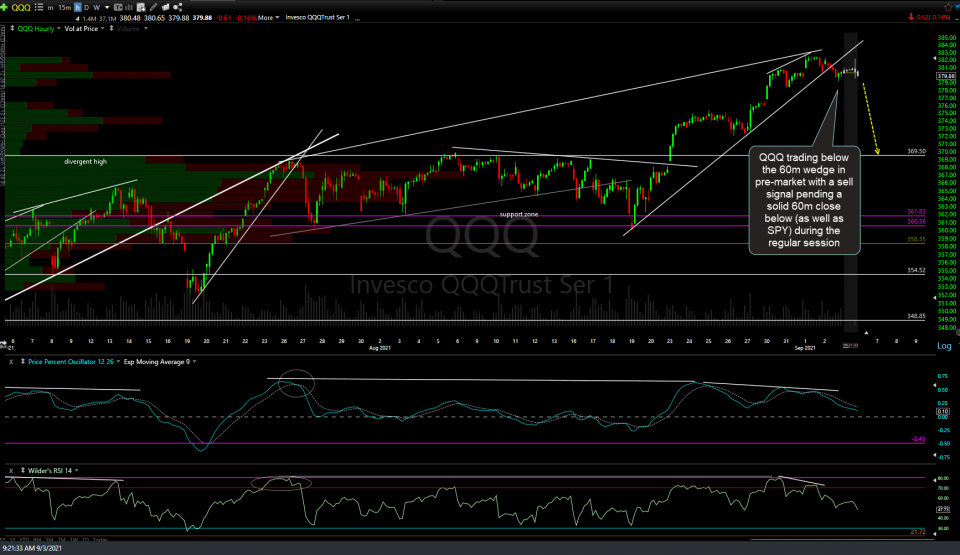
Task: Click the current price tag 379.88 on axis
Action: point(946,77)
